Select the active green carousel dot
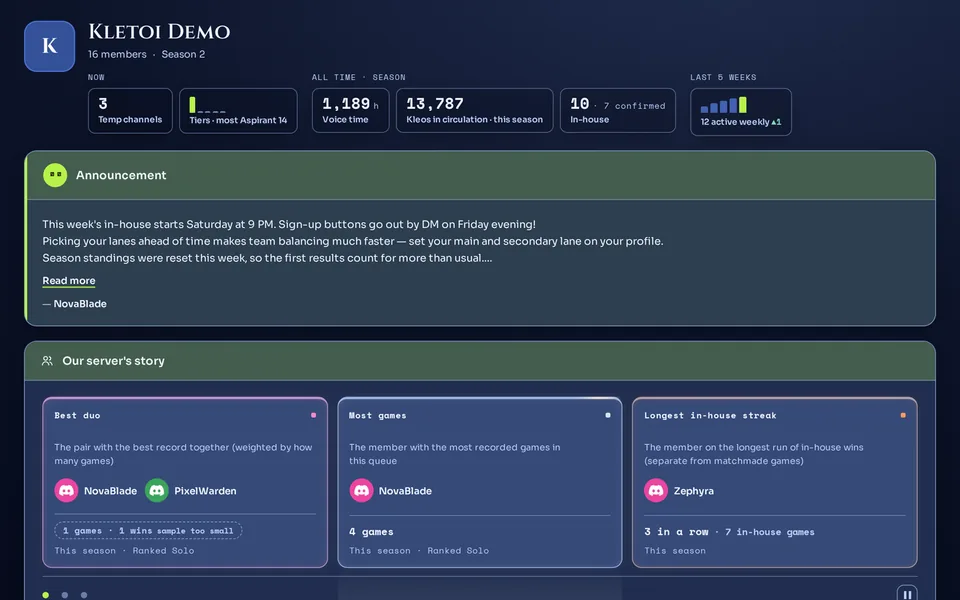960x600 pixels. (45, 595)
